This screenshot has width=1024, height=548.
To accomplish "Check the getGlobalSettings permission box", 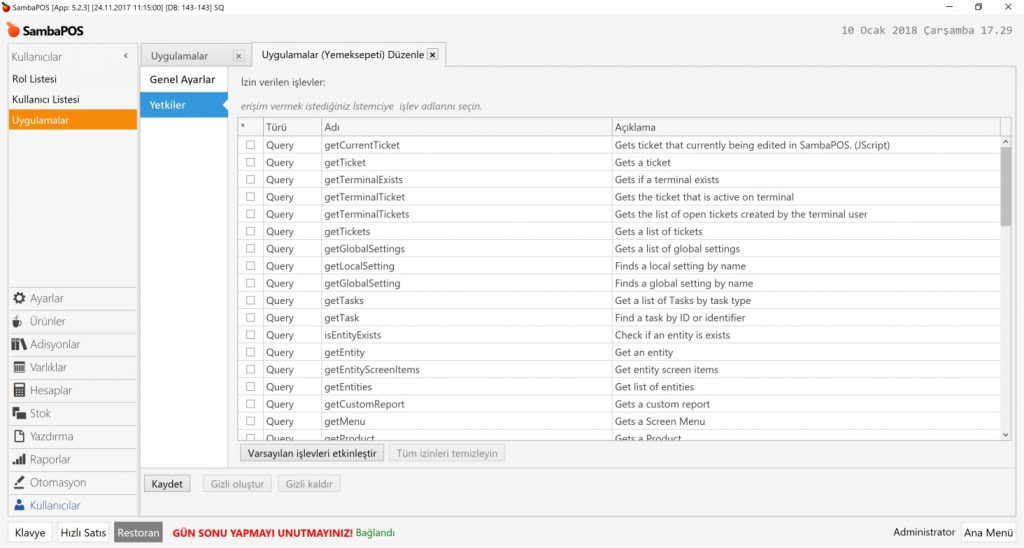I will point(251,249).
